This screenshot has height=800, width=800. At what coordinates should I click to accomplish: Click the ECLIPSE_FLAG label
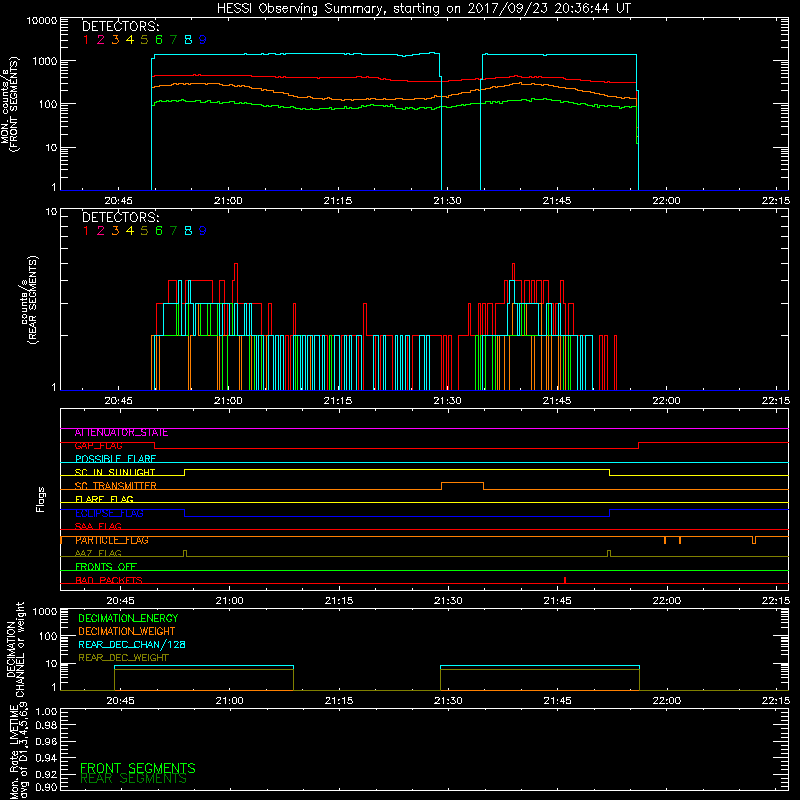click(109, 513)
